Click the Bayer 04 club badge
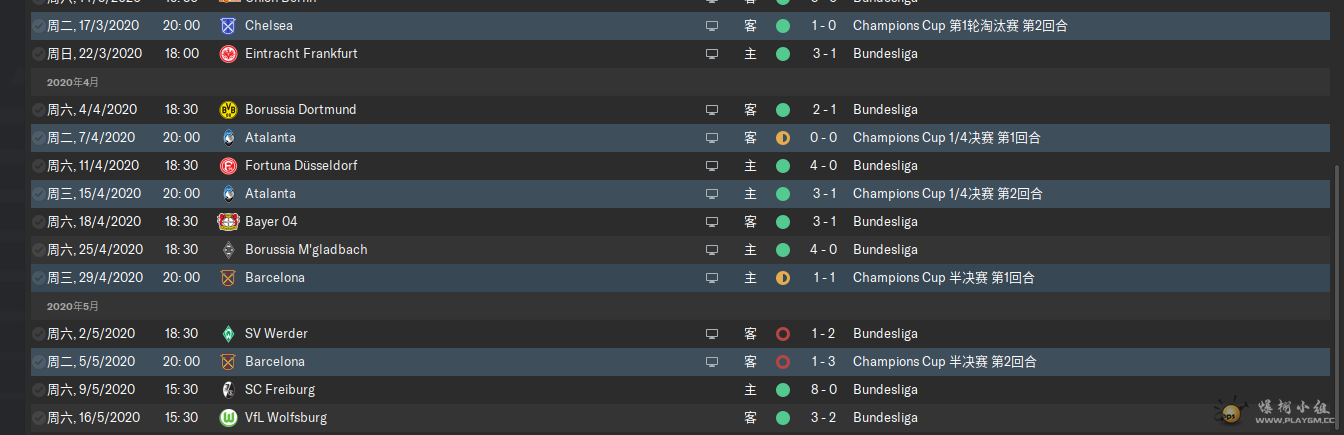 (x=228, y=221)
